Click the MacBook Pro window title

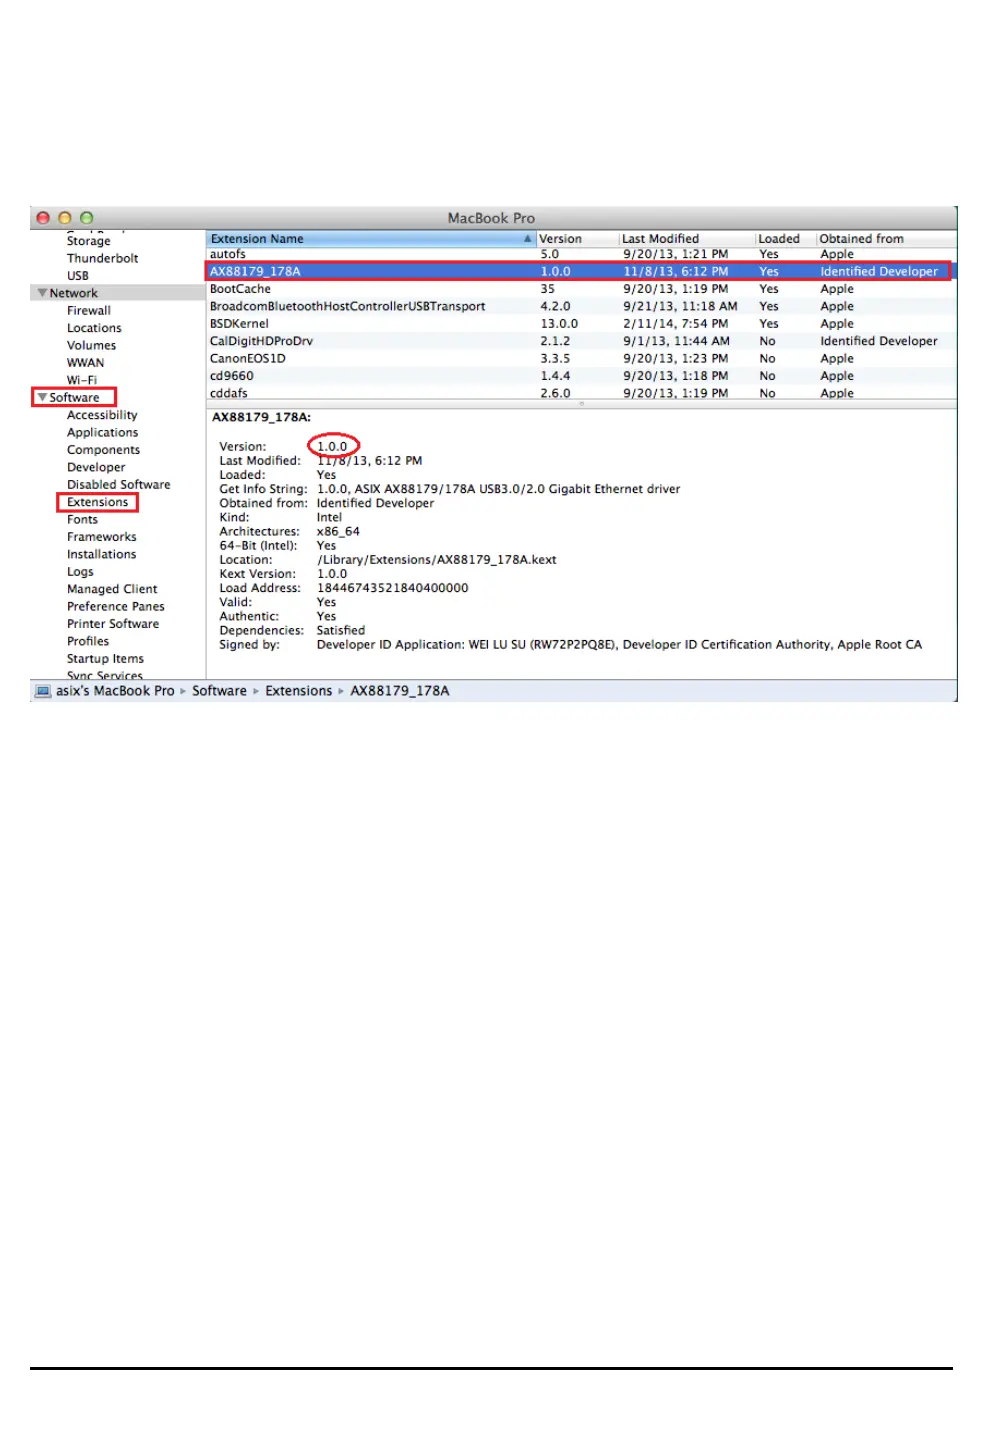[x=491, y=218]
